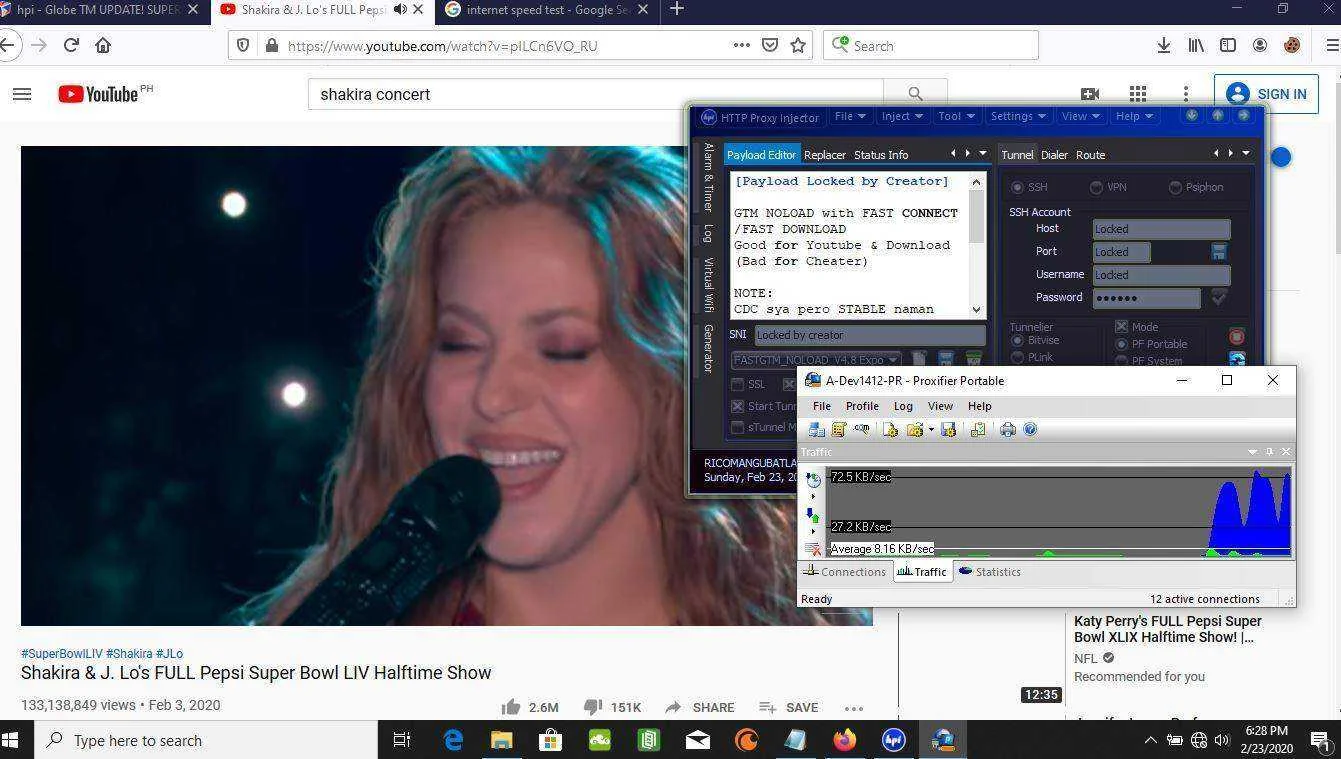Toggle Start Tunnel checkbox

click(x=737, y=406)
